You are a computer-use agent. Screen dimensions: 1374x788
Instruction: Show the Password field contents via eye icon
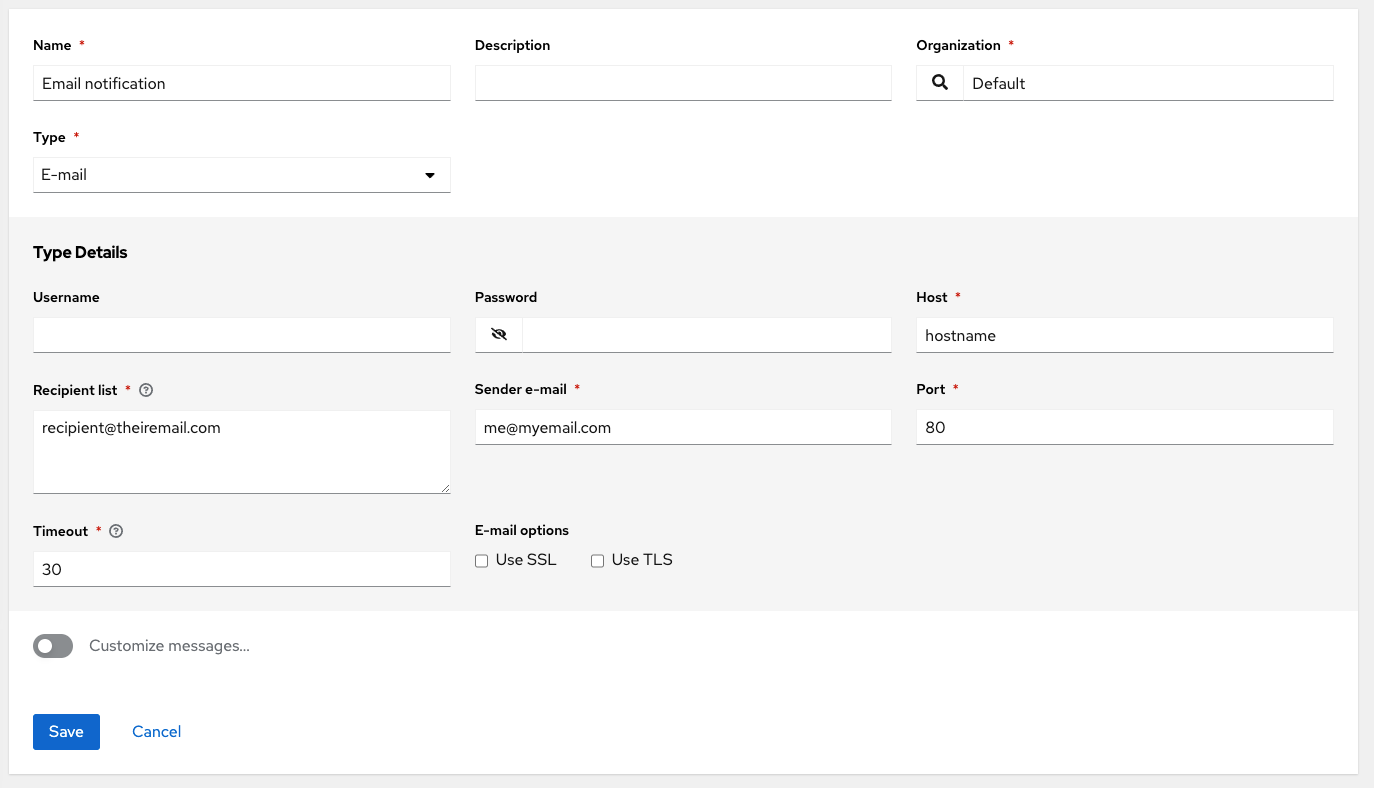pyautogui.click(x=497, y=334)
